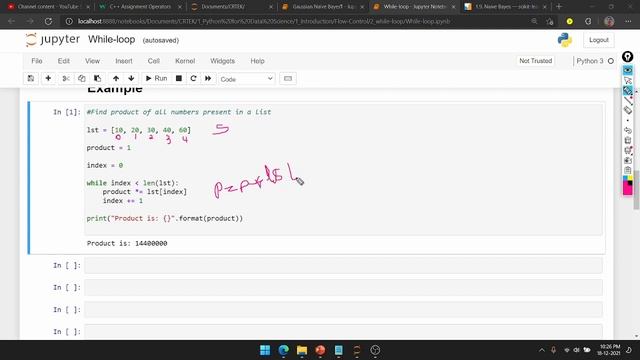Interrupt the kernel with the stop icon
The width and height of the screenshot is (640, 360).
click(x=178, y=78)
